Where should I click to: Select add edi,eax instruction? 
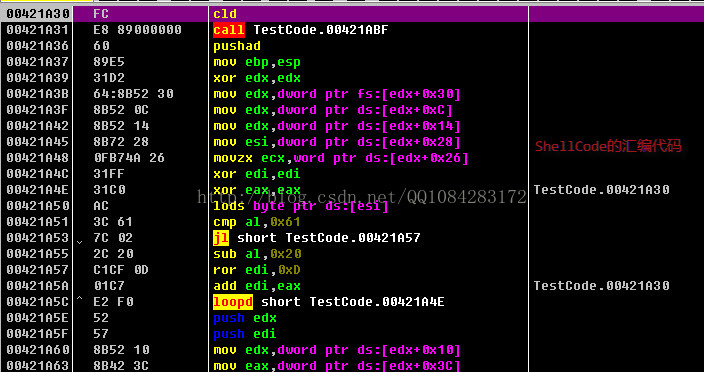[x=257, y=286]
